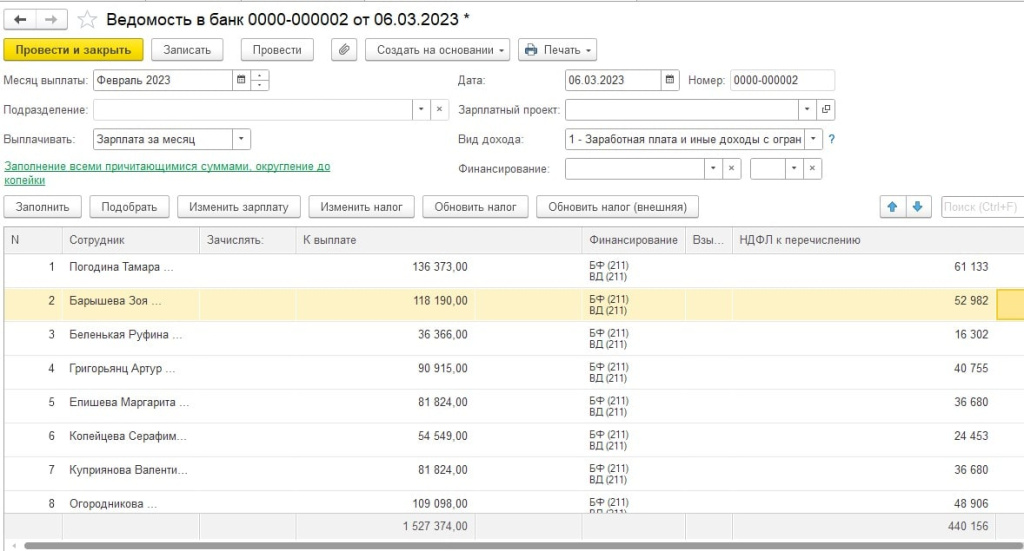The height and width of the screenshot is (551, 1024).
Task: Open the Создать на основании menu
Action: click(437, 50)
